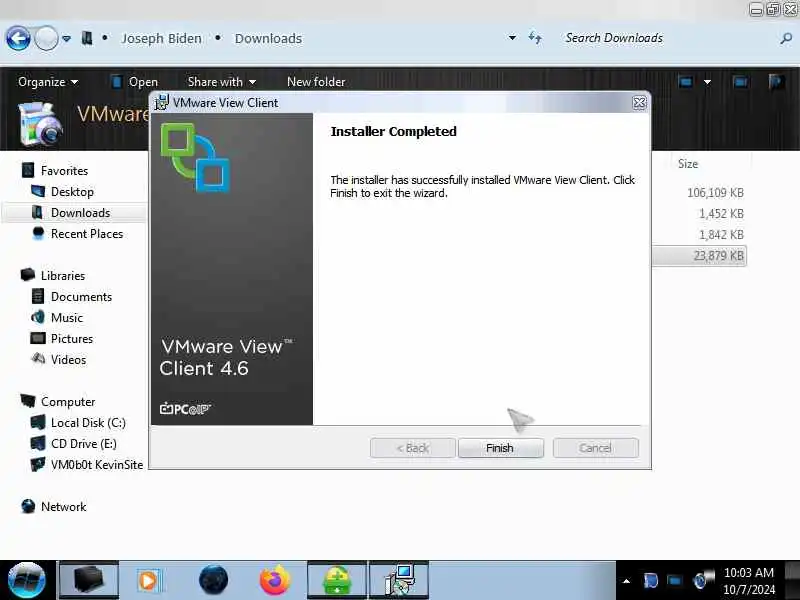This screenshot has height=600, width=800.
Task: Open the Windows Start menu
Action: tap(27, 580)
